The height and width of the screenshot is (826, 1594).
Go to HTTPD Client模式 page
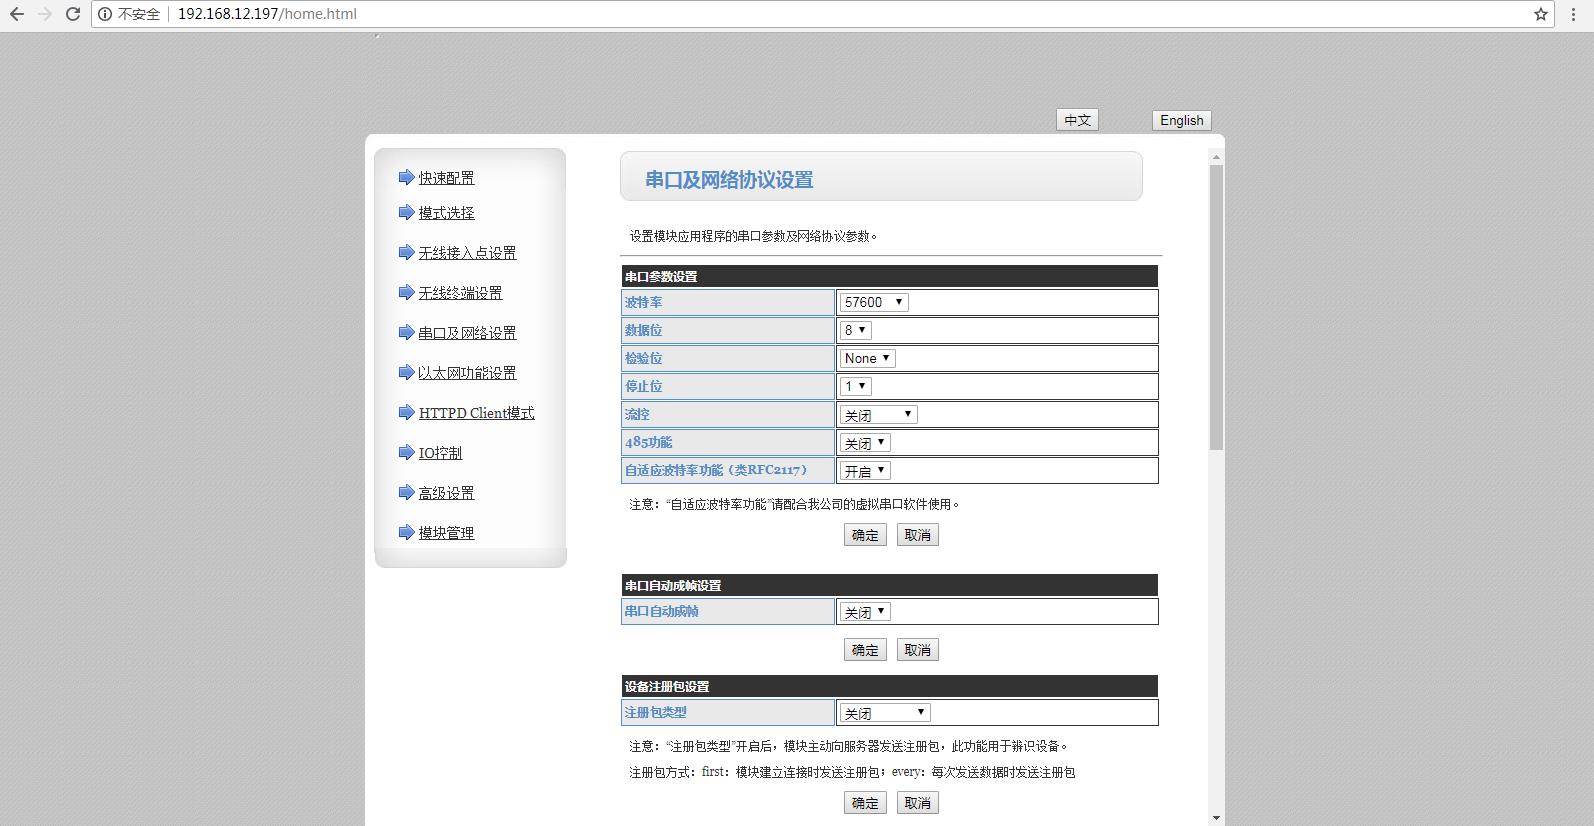pyautogui.click(x=476, y=413)
